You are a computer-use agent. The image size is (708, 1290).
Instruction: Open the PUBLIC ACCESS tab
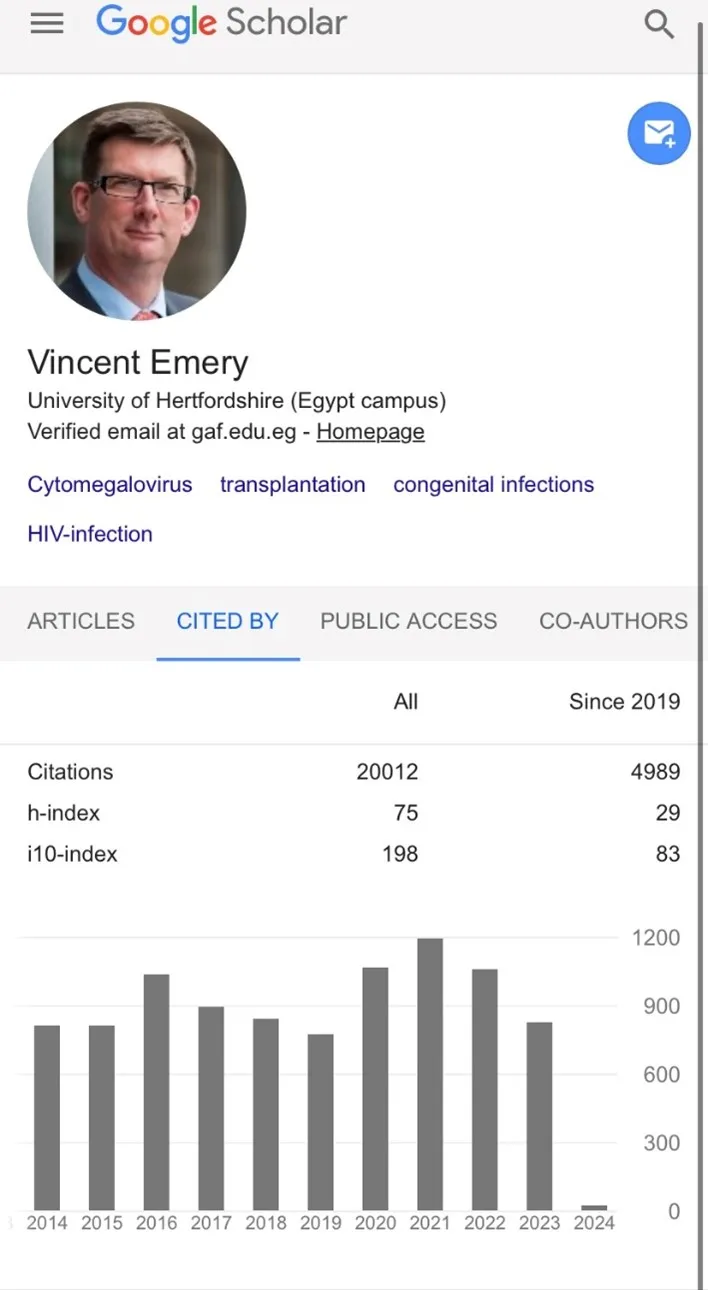(x=408, y=621)
